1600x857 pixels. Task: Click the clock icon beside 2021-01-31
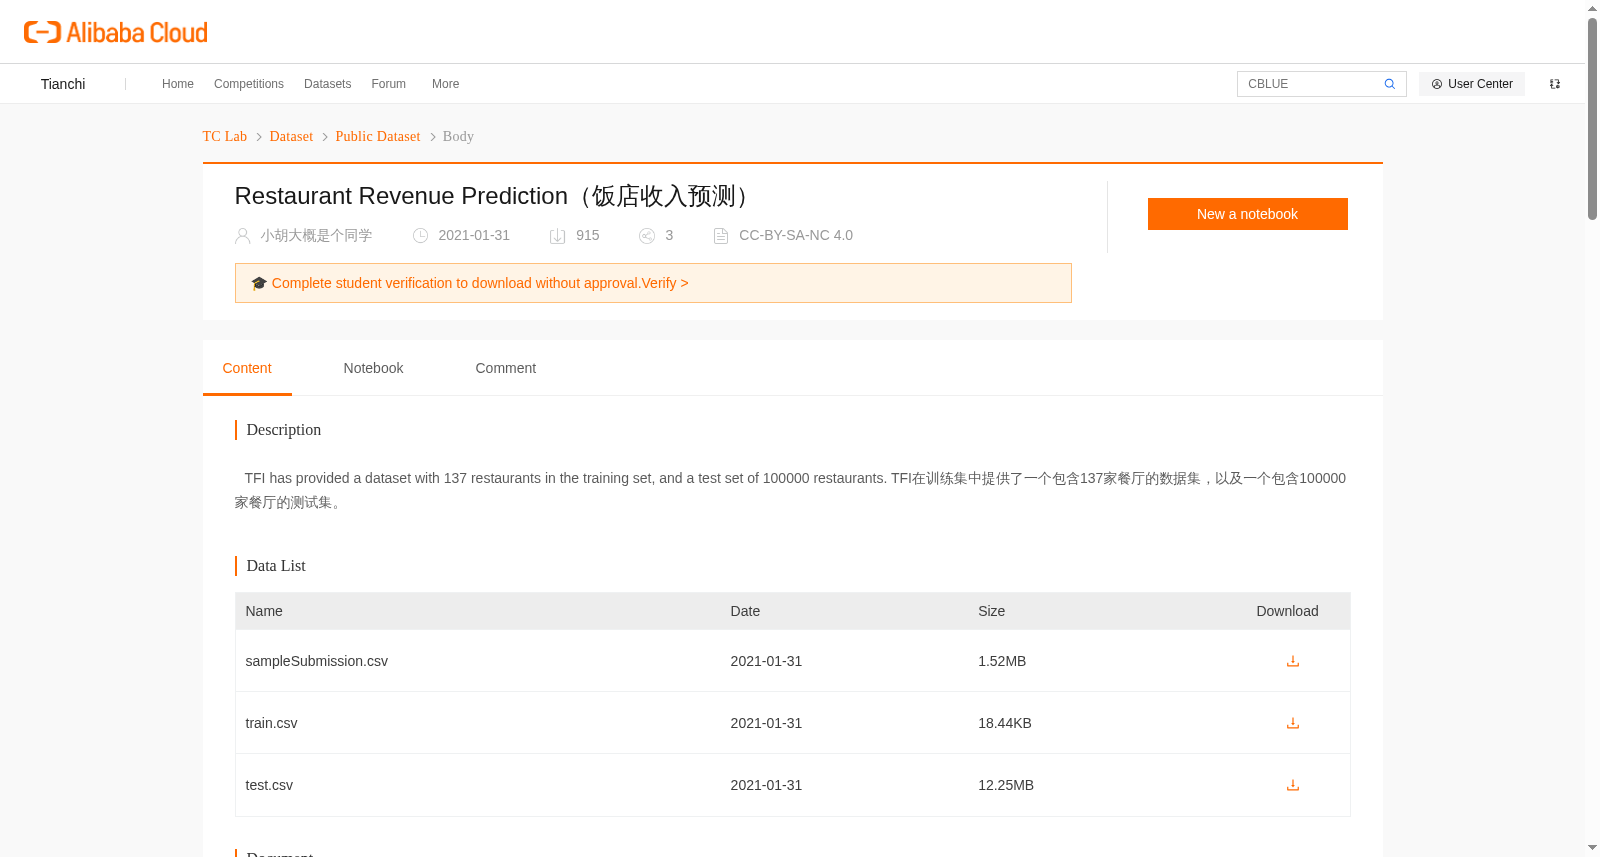click(421, 236)
